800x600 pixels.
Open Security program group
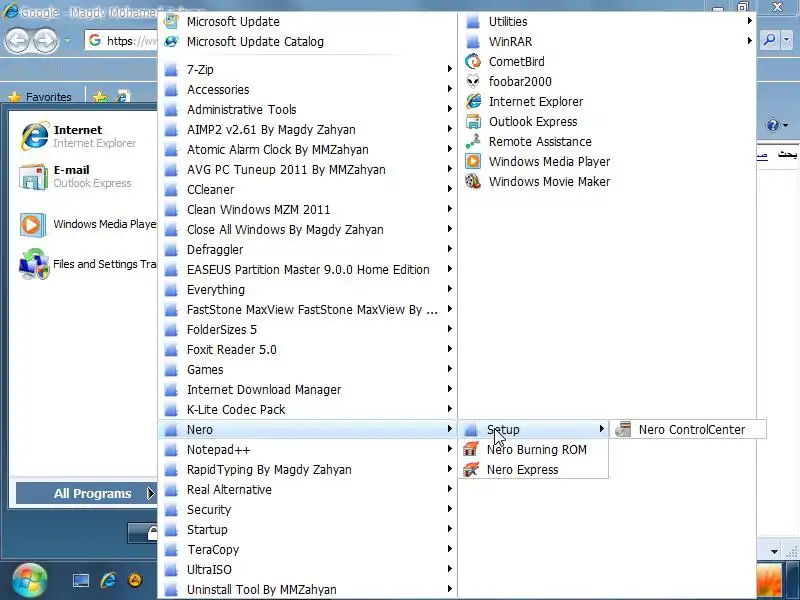coord(308,509)
